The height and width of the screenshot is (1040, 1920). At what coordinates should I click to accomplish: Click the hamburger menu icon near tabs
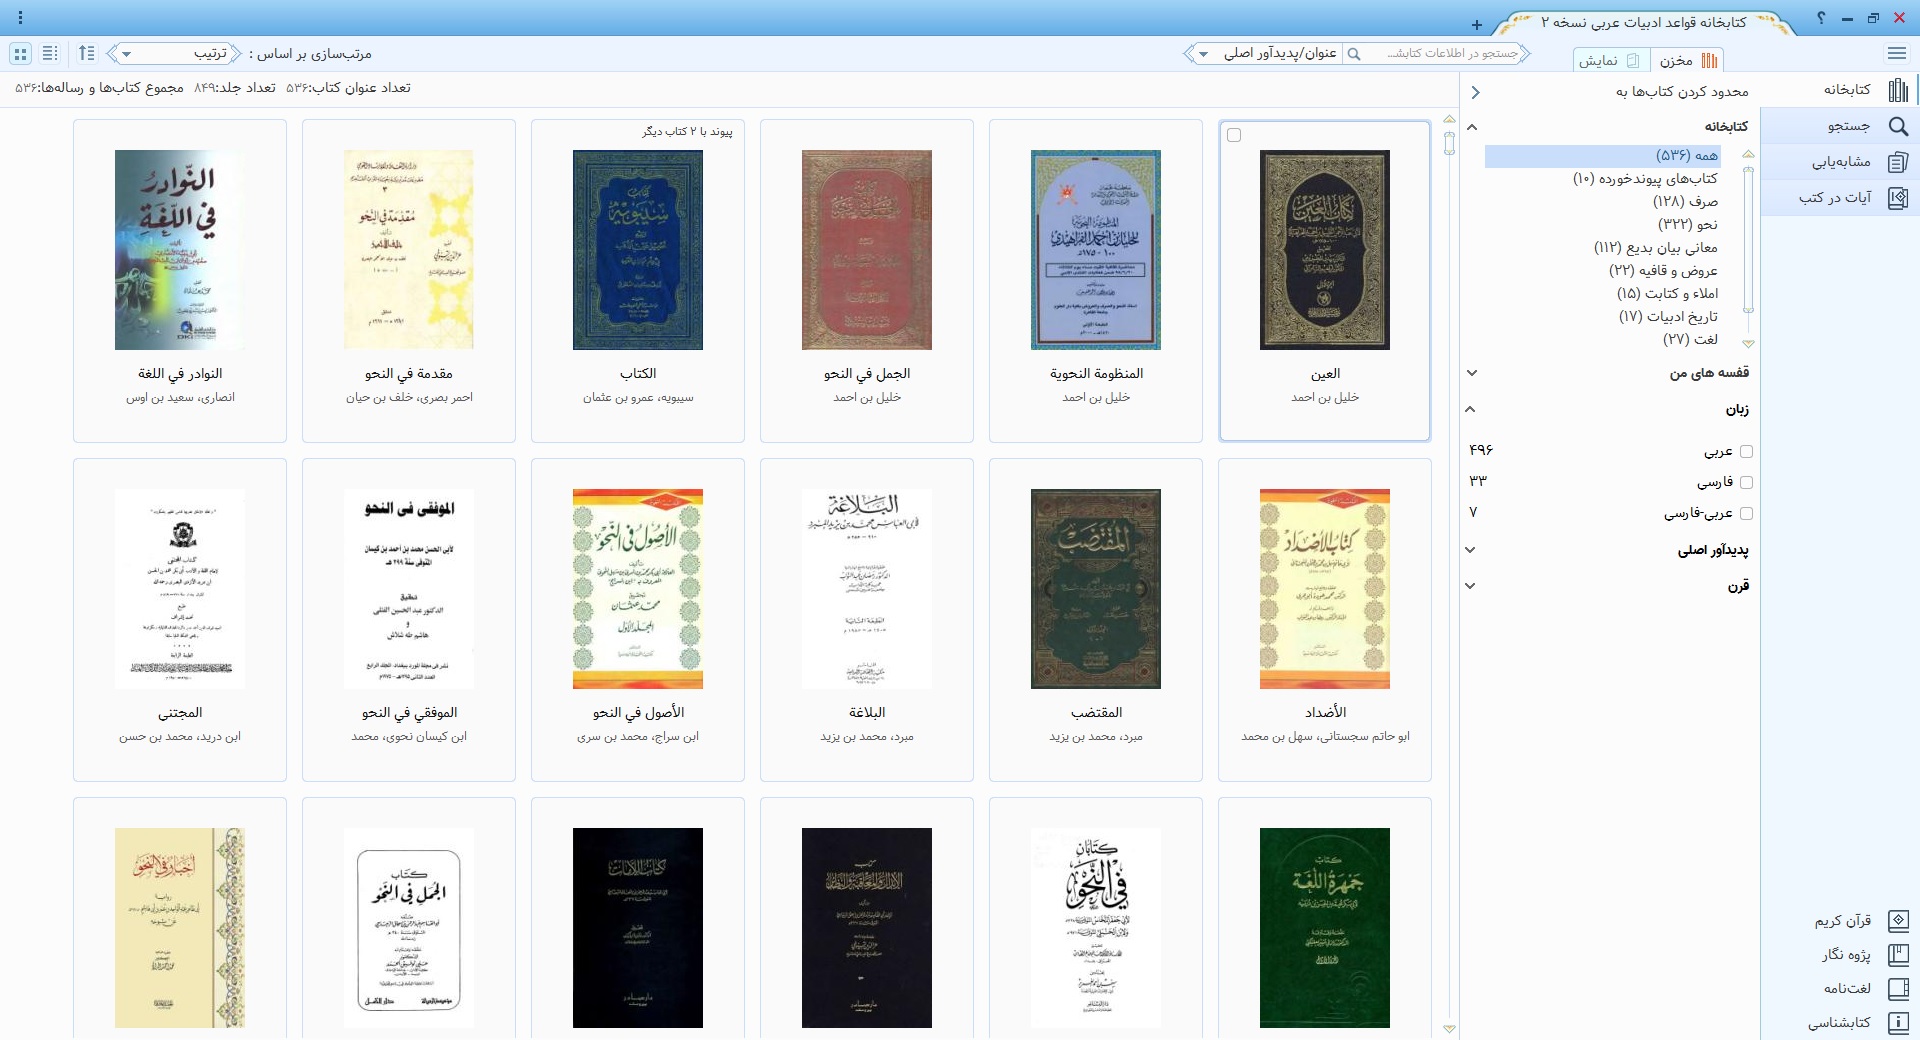(x=1897, y=53)
